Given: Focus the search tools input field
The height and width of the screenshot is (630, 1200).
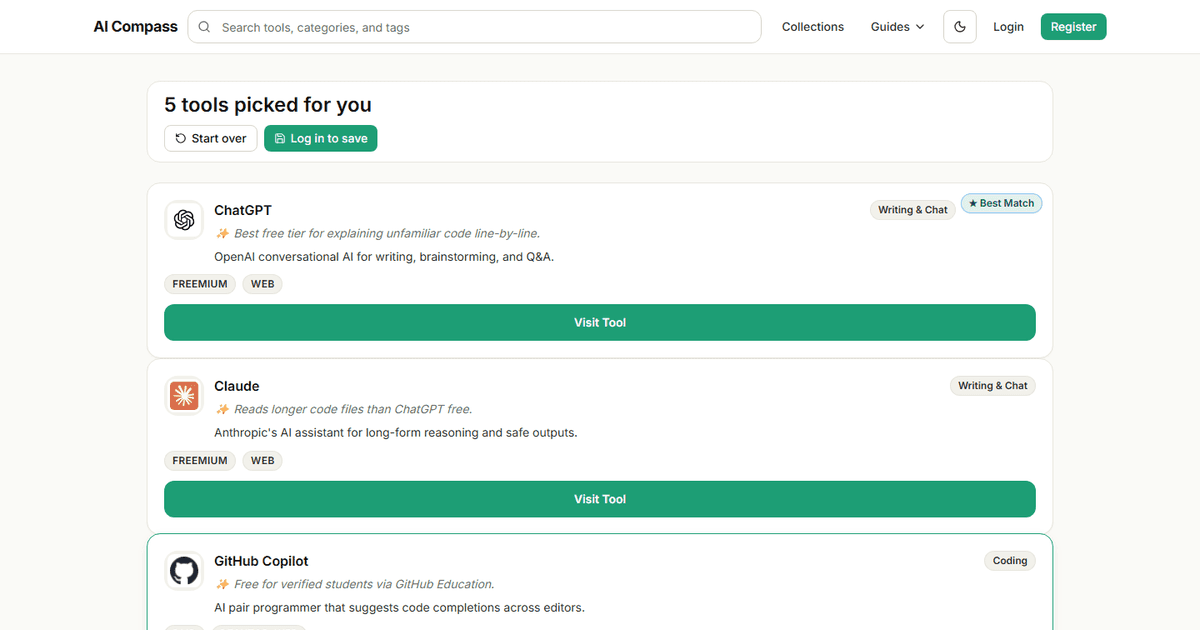Looking at the screenshot, I should [474, 27].
